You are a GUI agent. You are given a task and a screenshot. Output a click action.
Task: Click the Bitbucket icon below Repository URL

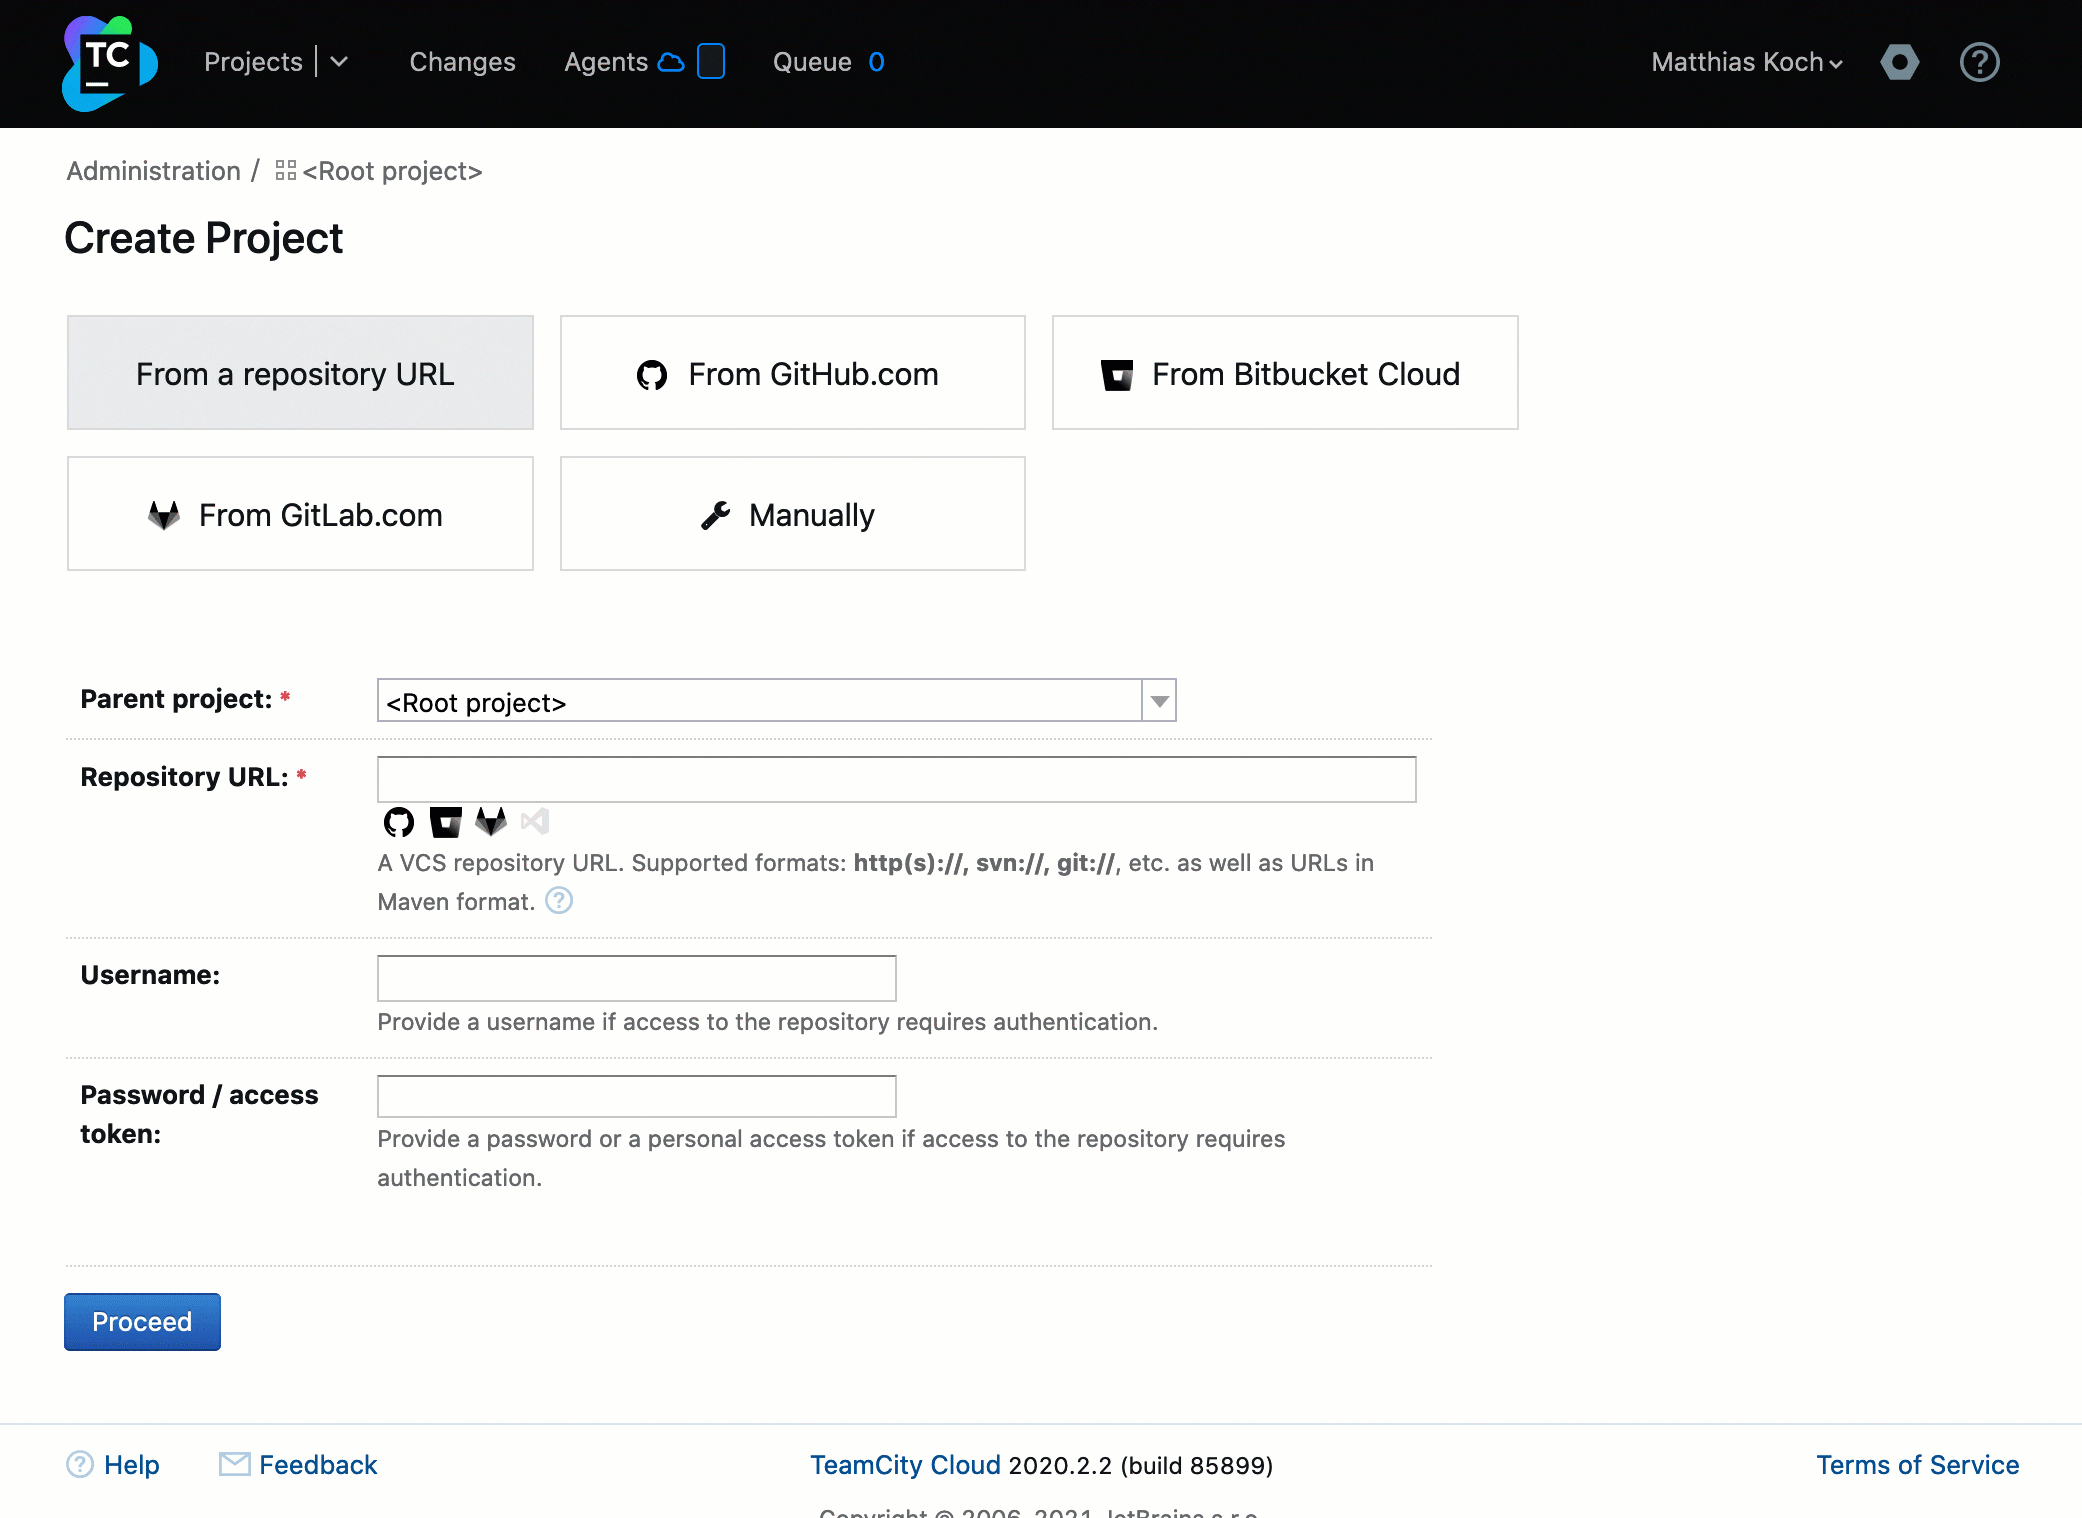[445, 822]
